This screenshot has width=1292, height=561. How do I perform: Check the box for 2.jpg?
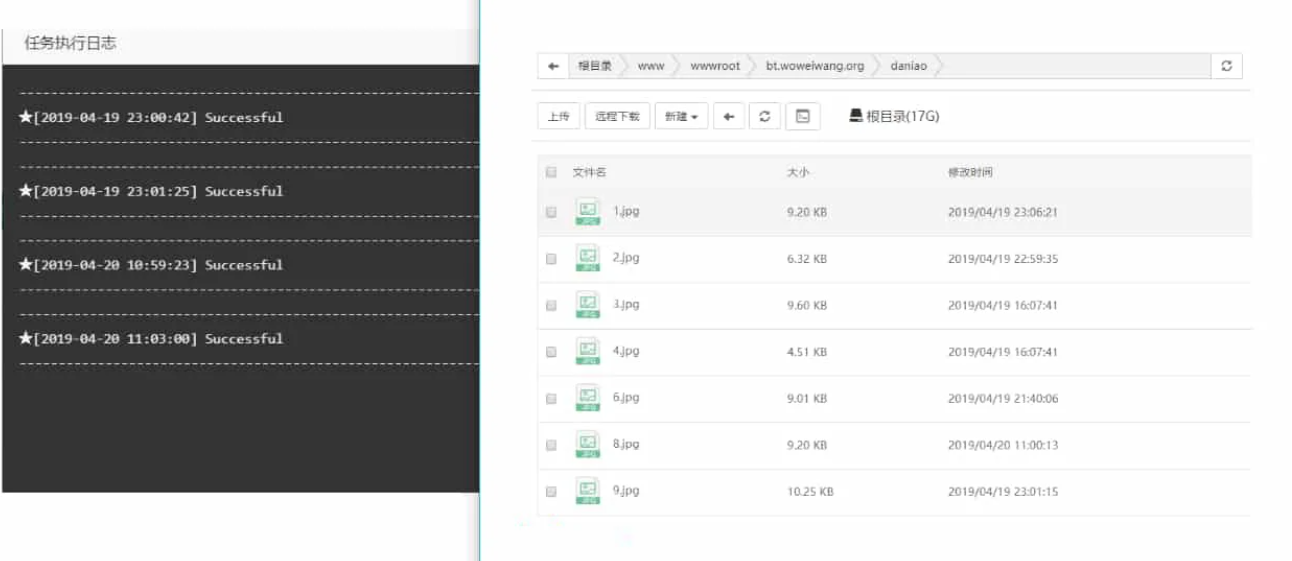(x=551, y=259)
